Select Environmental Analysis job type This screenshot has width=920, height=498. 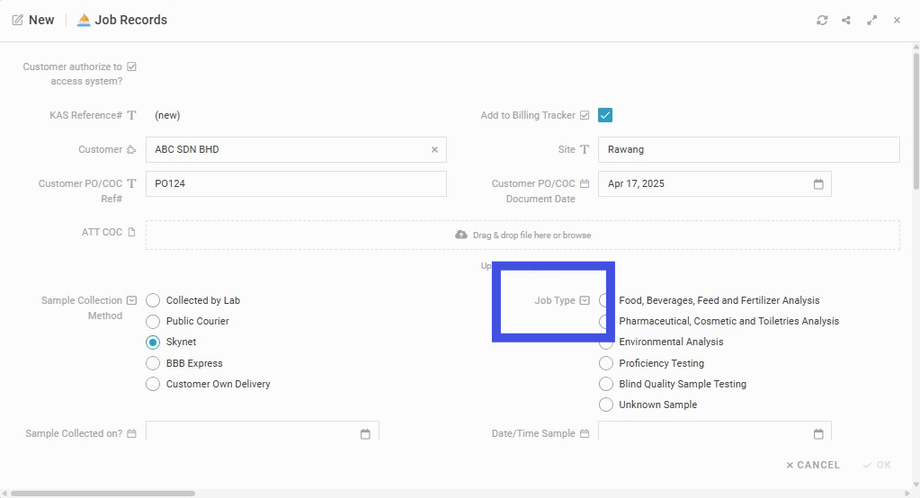(606, 342)
